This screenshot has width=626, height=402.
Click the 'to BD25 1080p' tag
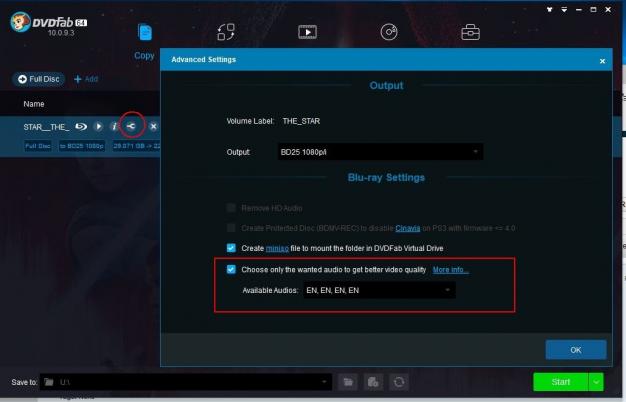(82, 146)
